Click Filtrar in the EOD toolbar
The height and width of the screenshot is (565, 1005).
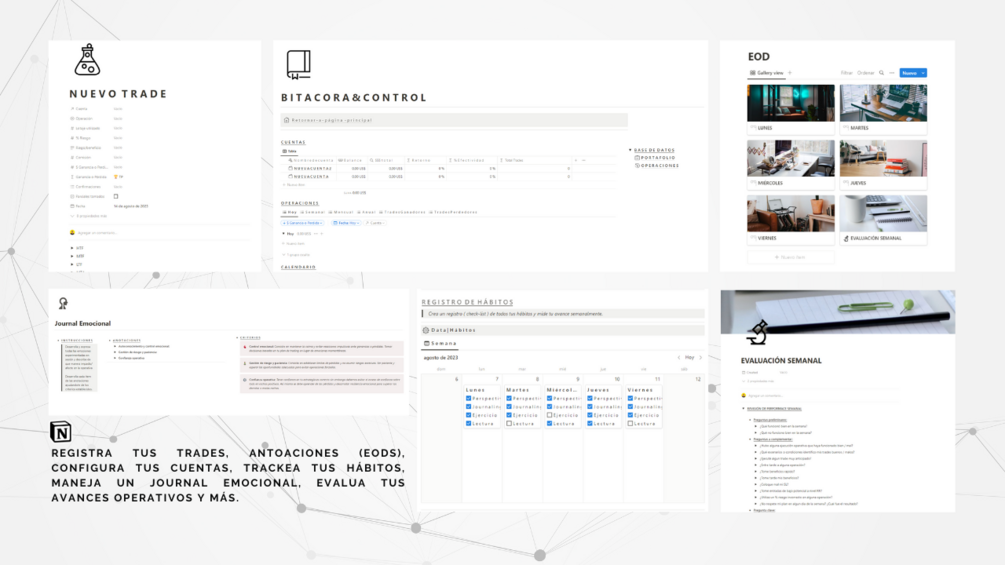847,73
